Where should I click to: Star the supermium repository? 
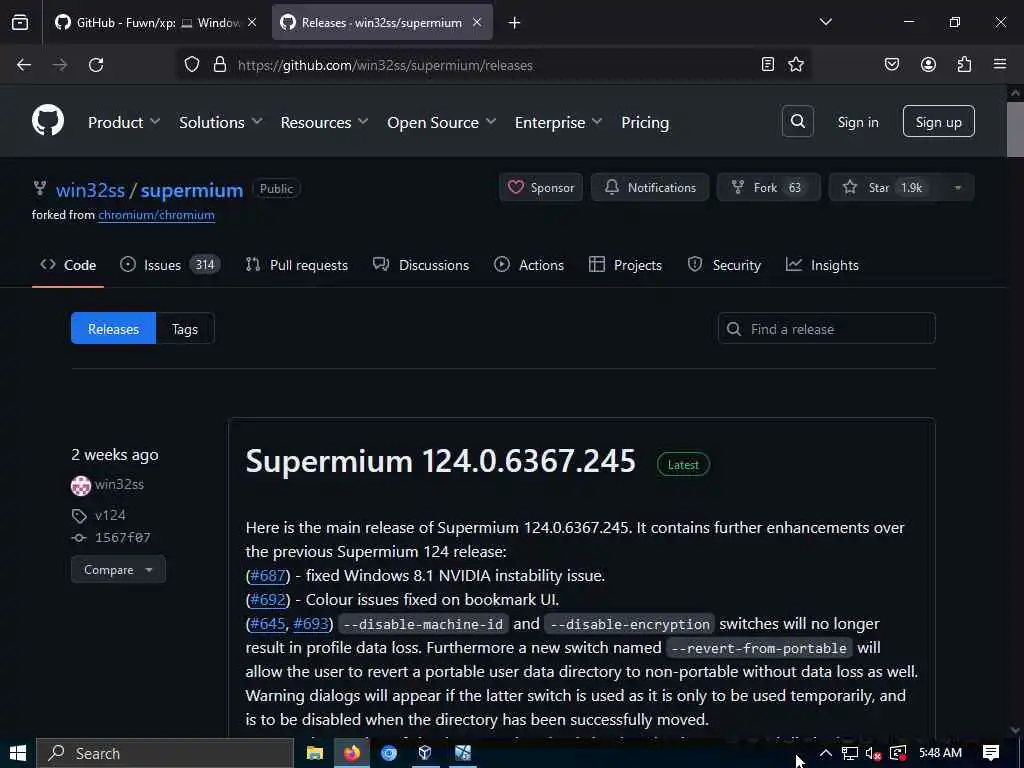pos(885,187)
